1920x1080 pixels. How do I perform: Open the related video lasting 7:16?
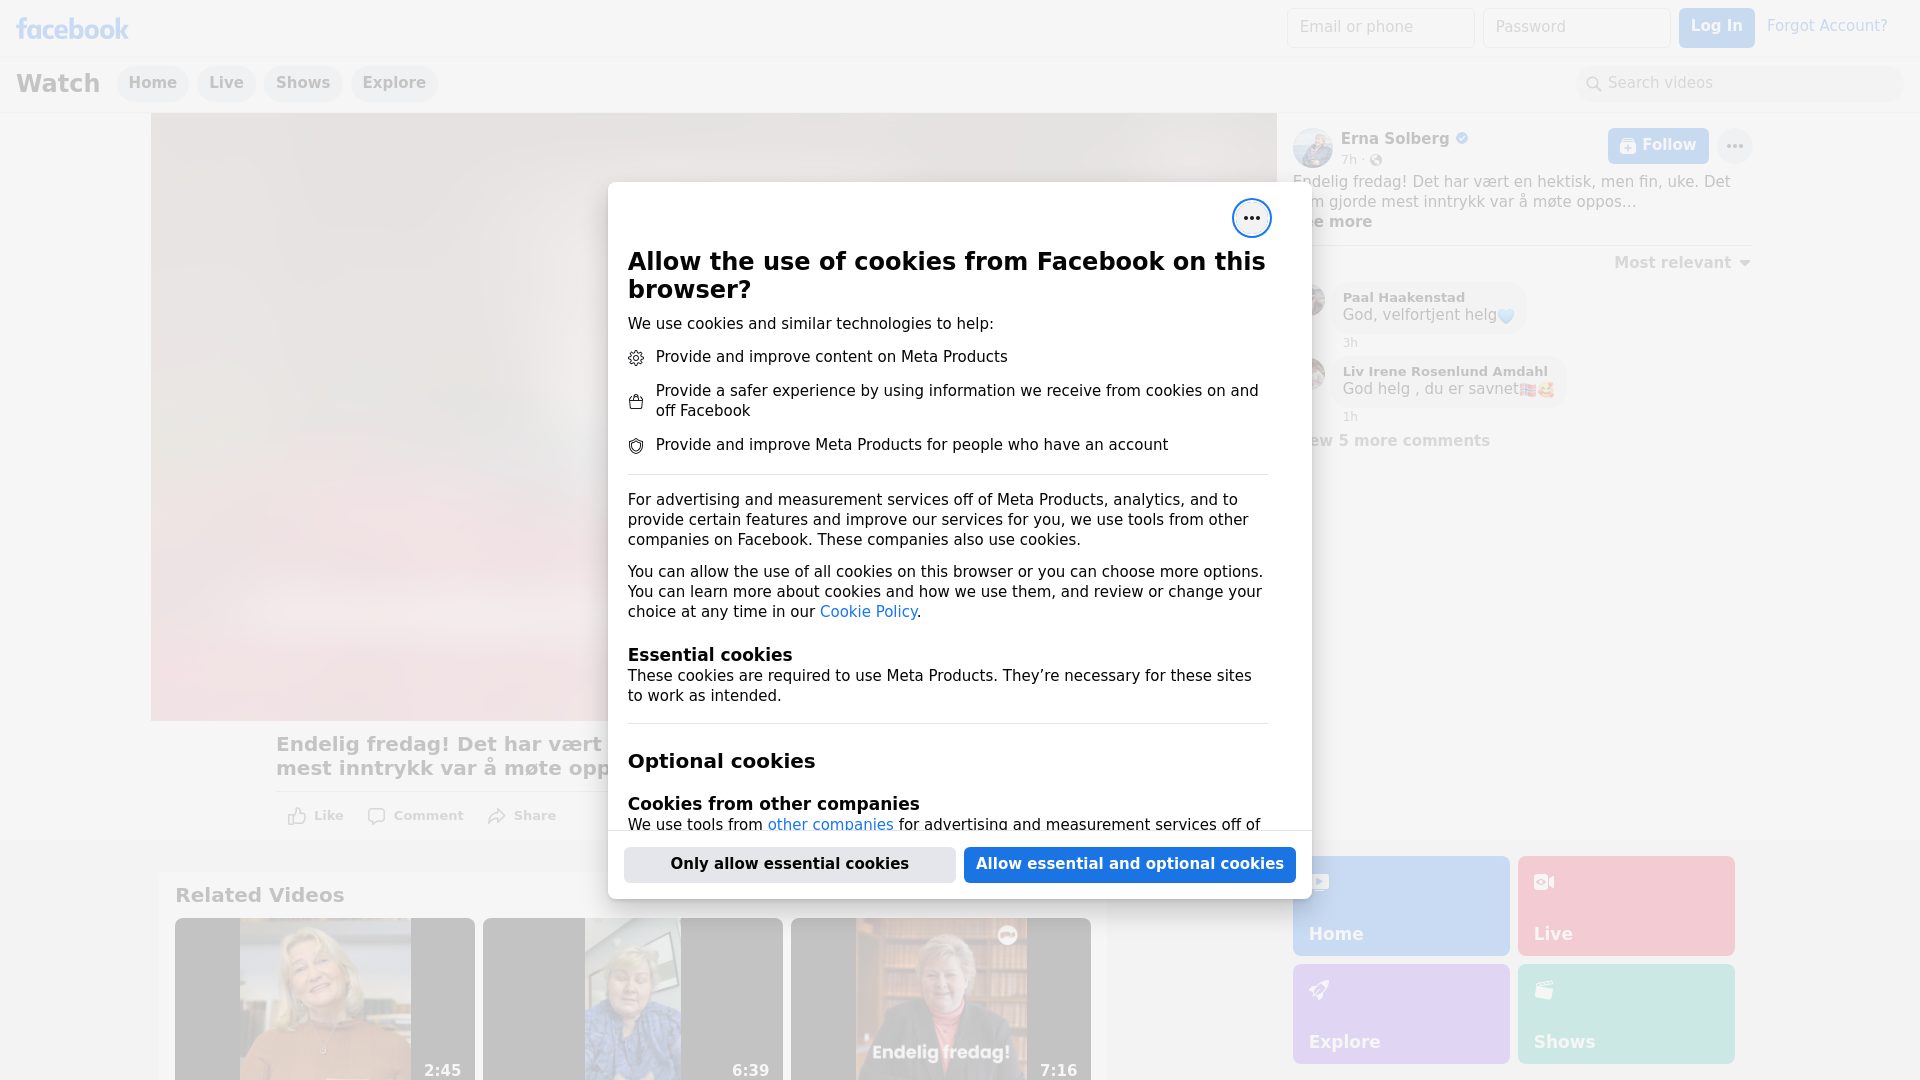(x=941, y=999)
